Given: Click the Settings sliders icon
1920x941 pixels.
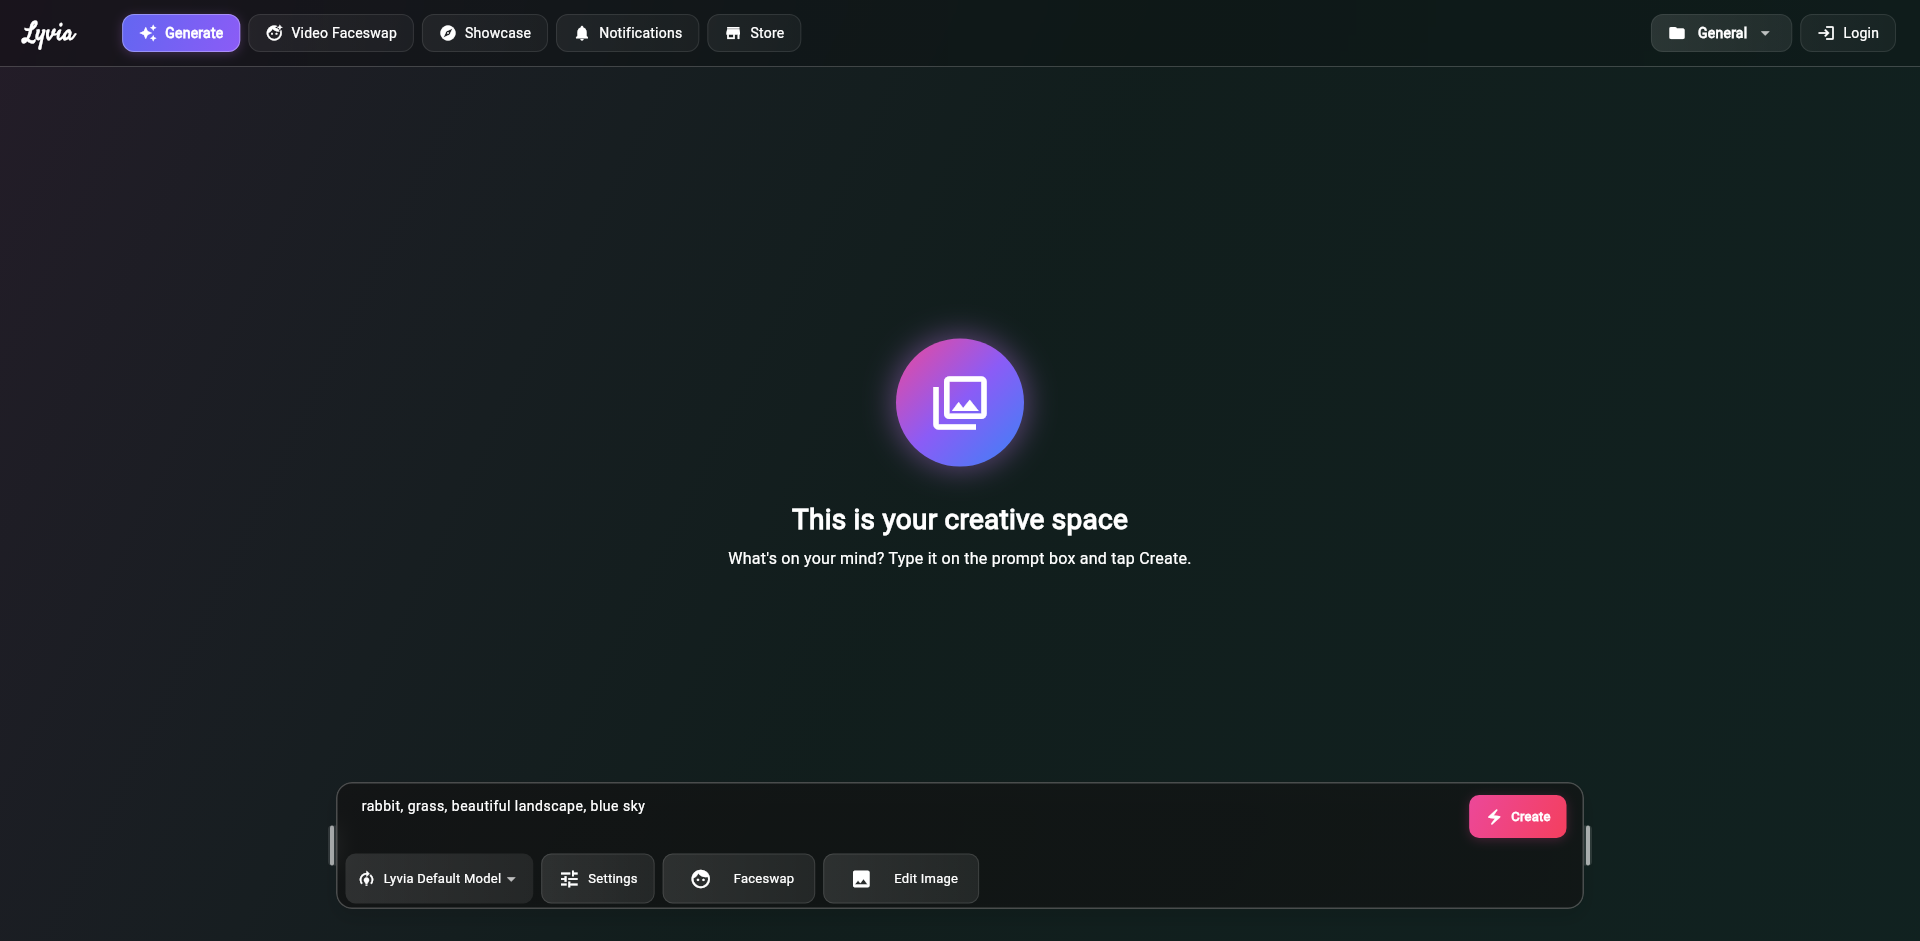Looking at the screenshot, I should click(569, 879).
